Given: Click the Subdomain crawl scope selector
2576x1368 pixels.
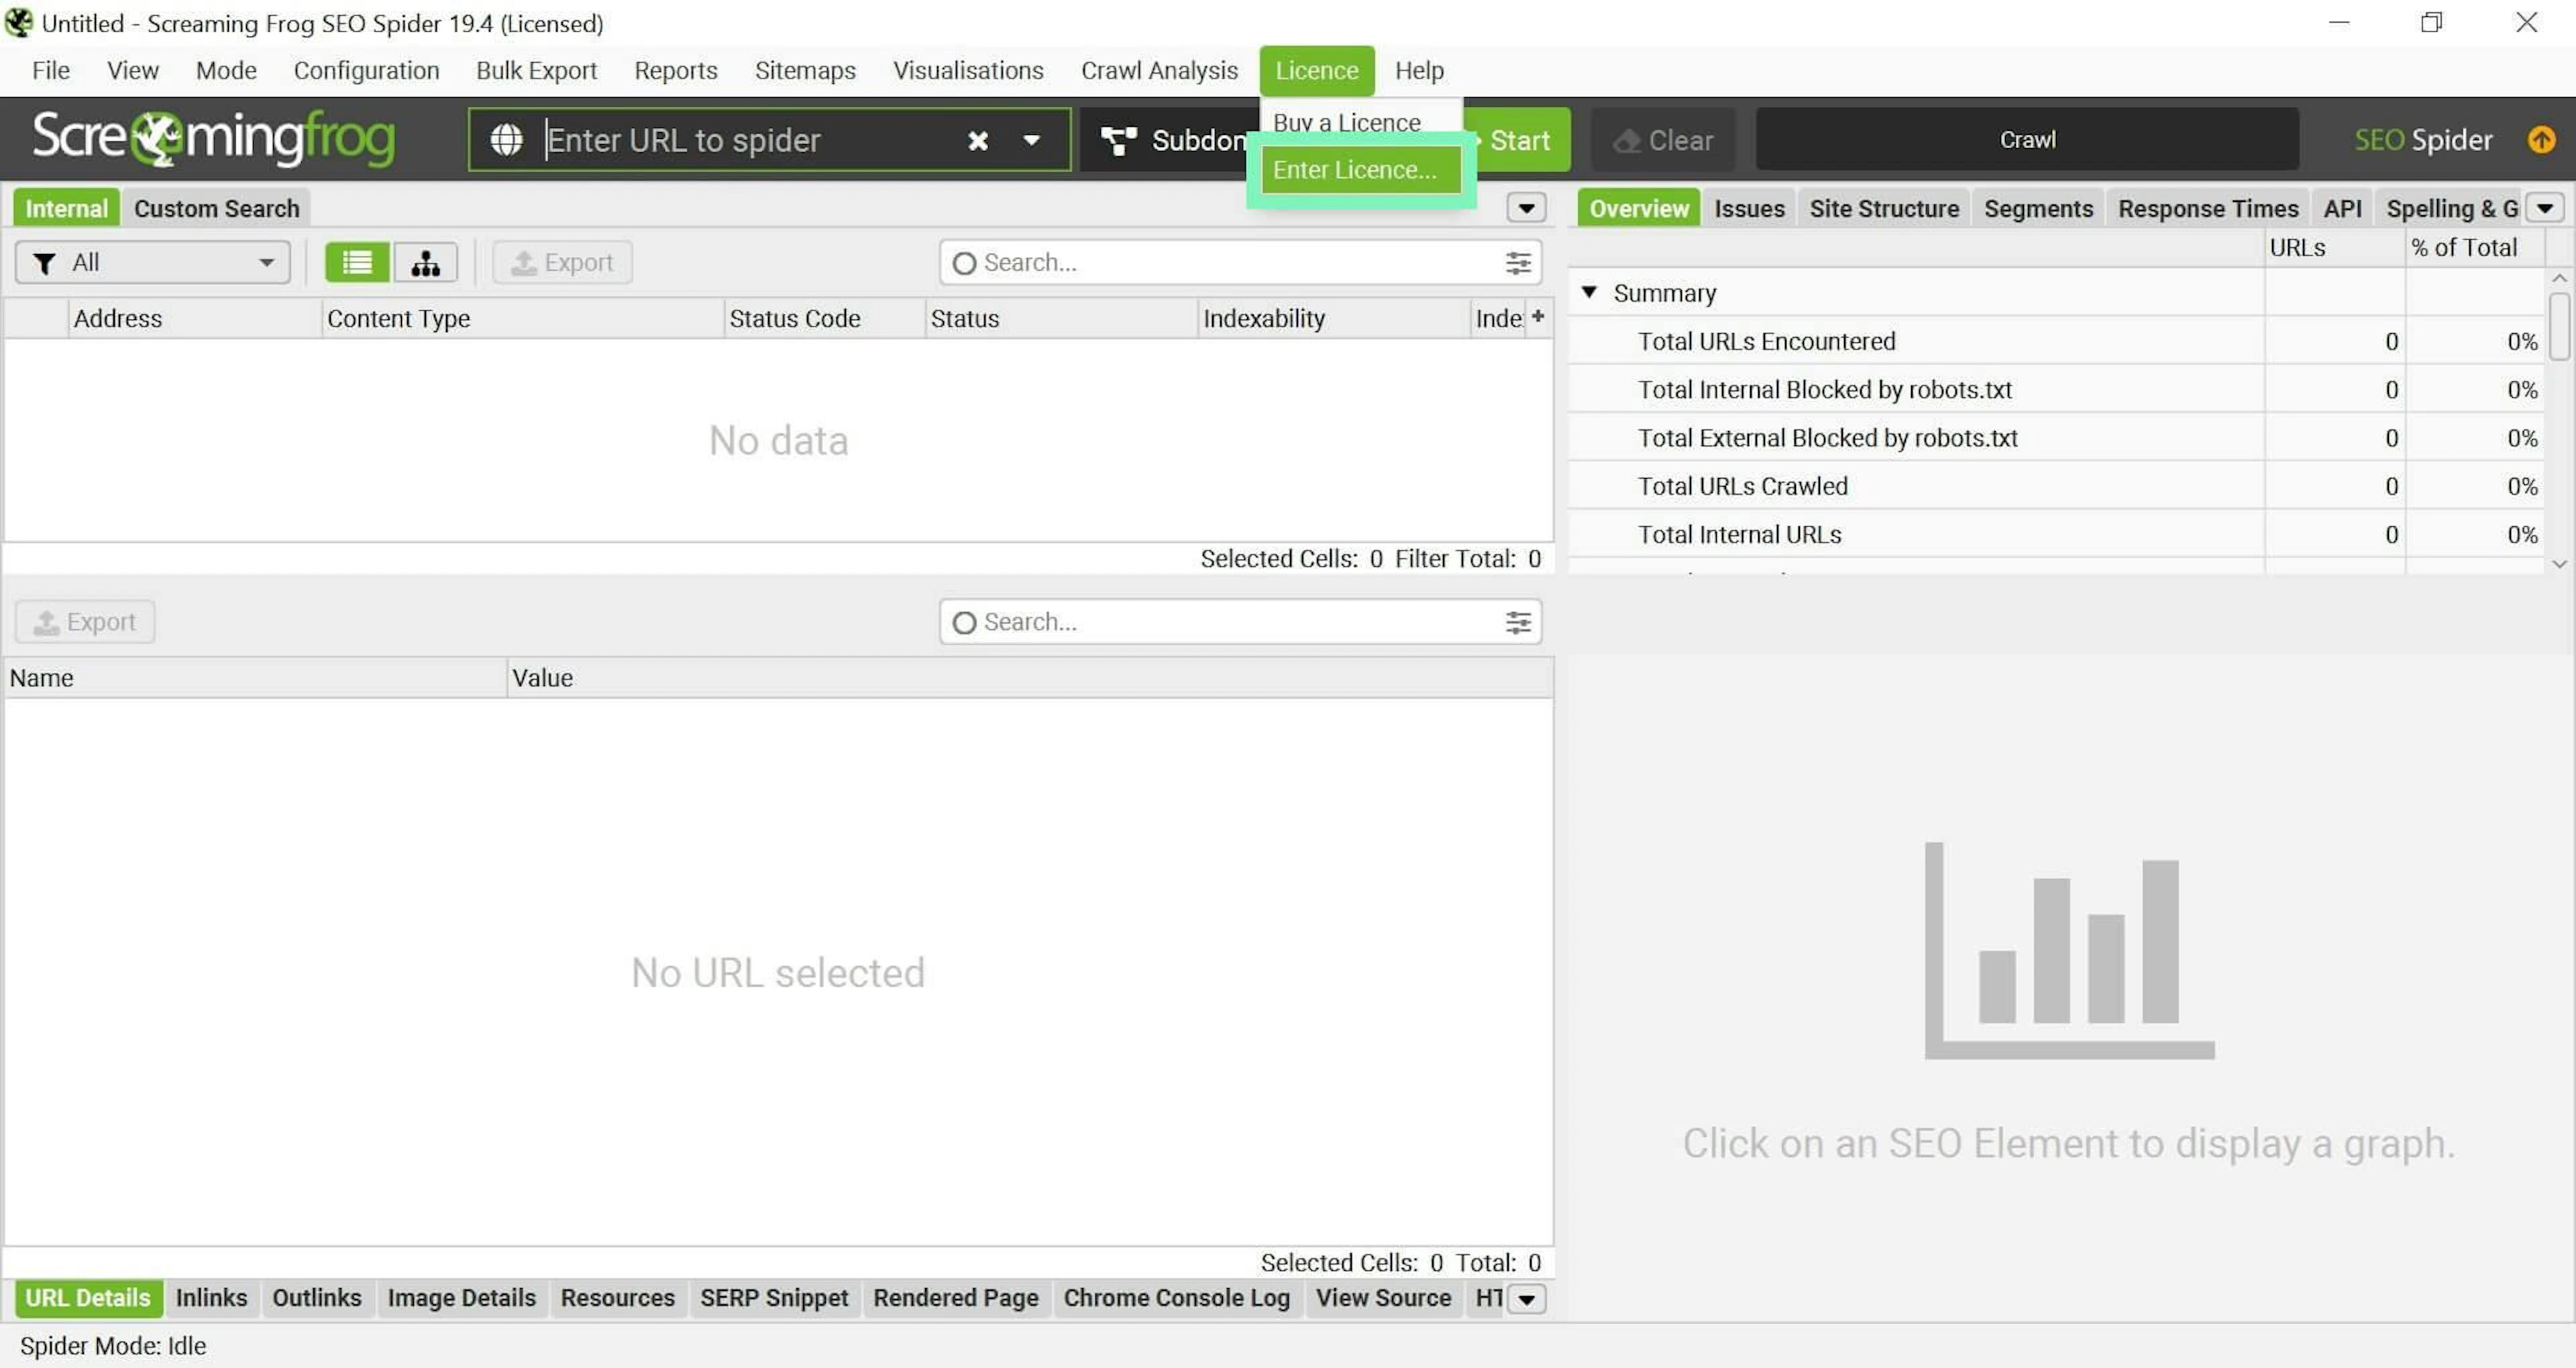Looking at the screenshot, I should [1170, 140].
